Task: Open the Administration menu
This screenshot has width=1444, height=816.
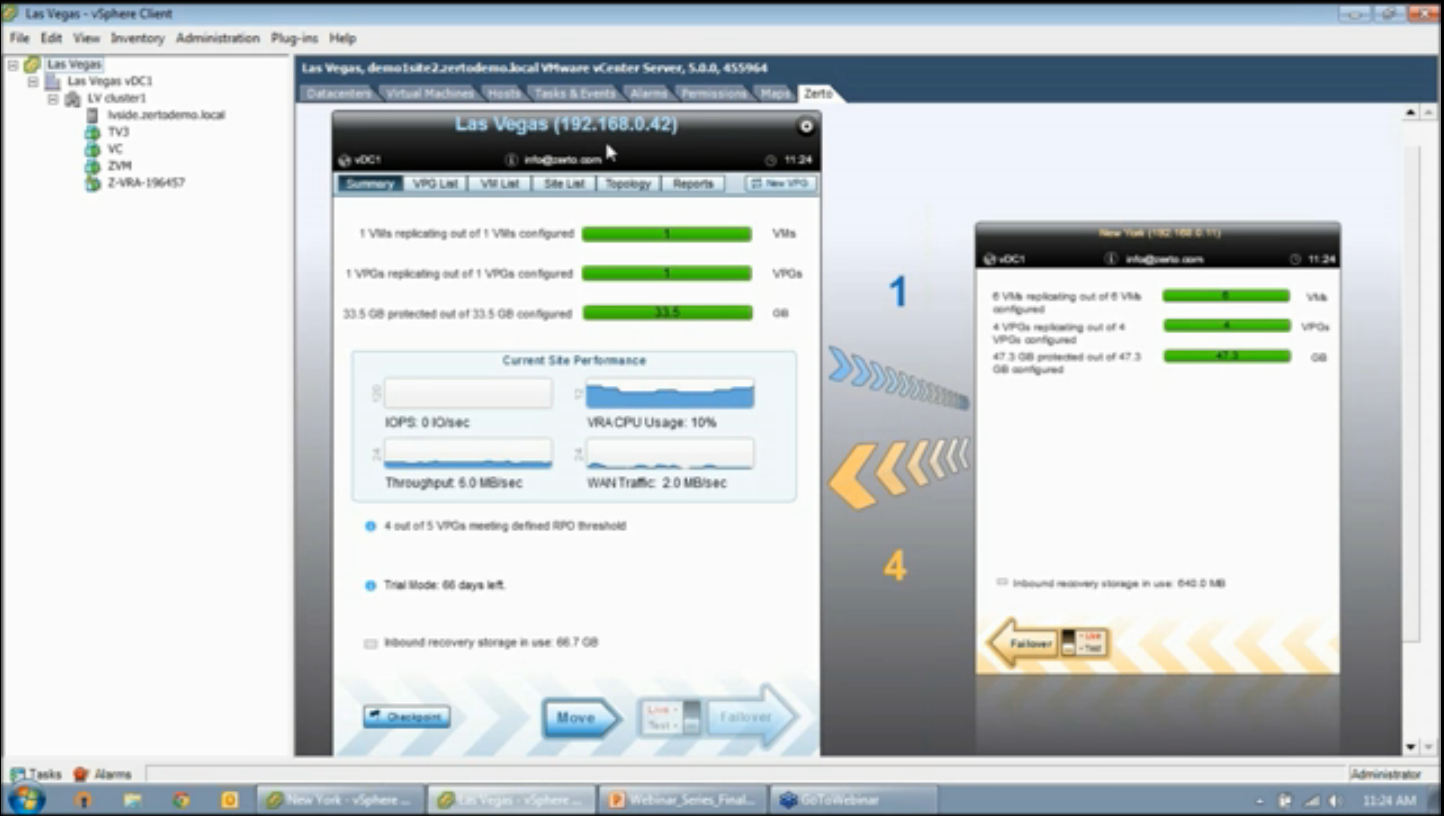Action: 217,38
